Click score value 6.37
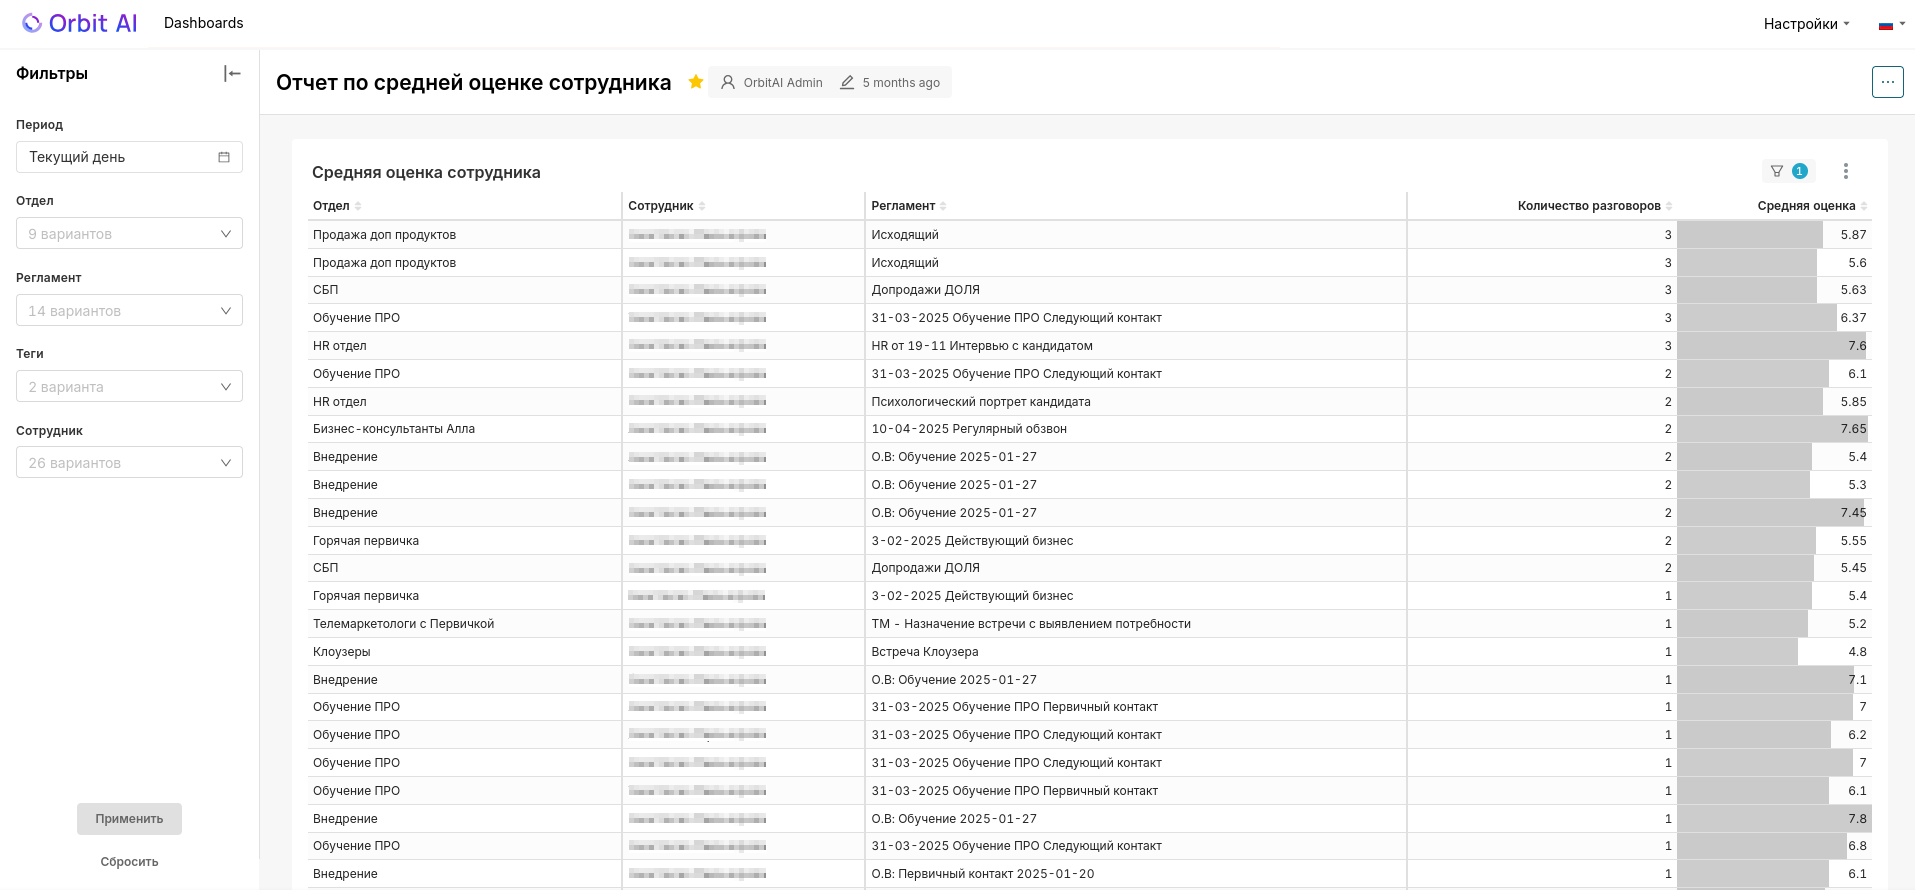 [1853, 318]
